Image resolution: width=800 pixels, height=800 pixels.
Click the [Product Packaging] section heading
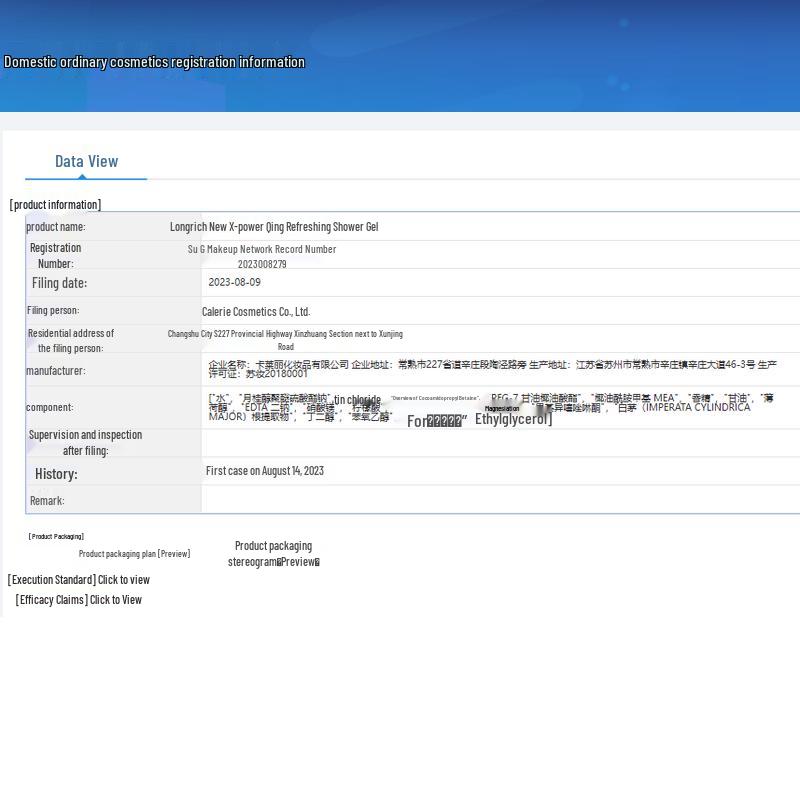pyautogui.click(x=56, y=536)
